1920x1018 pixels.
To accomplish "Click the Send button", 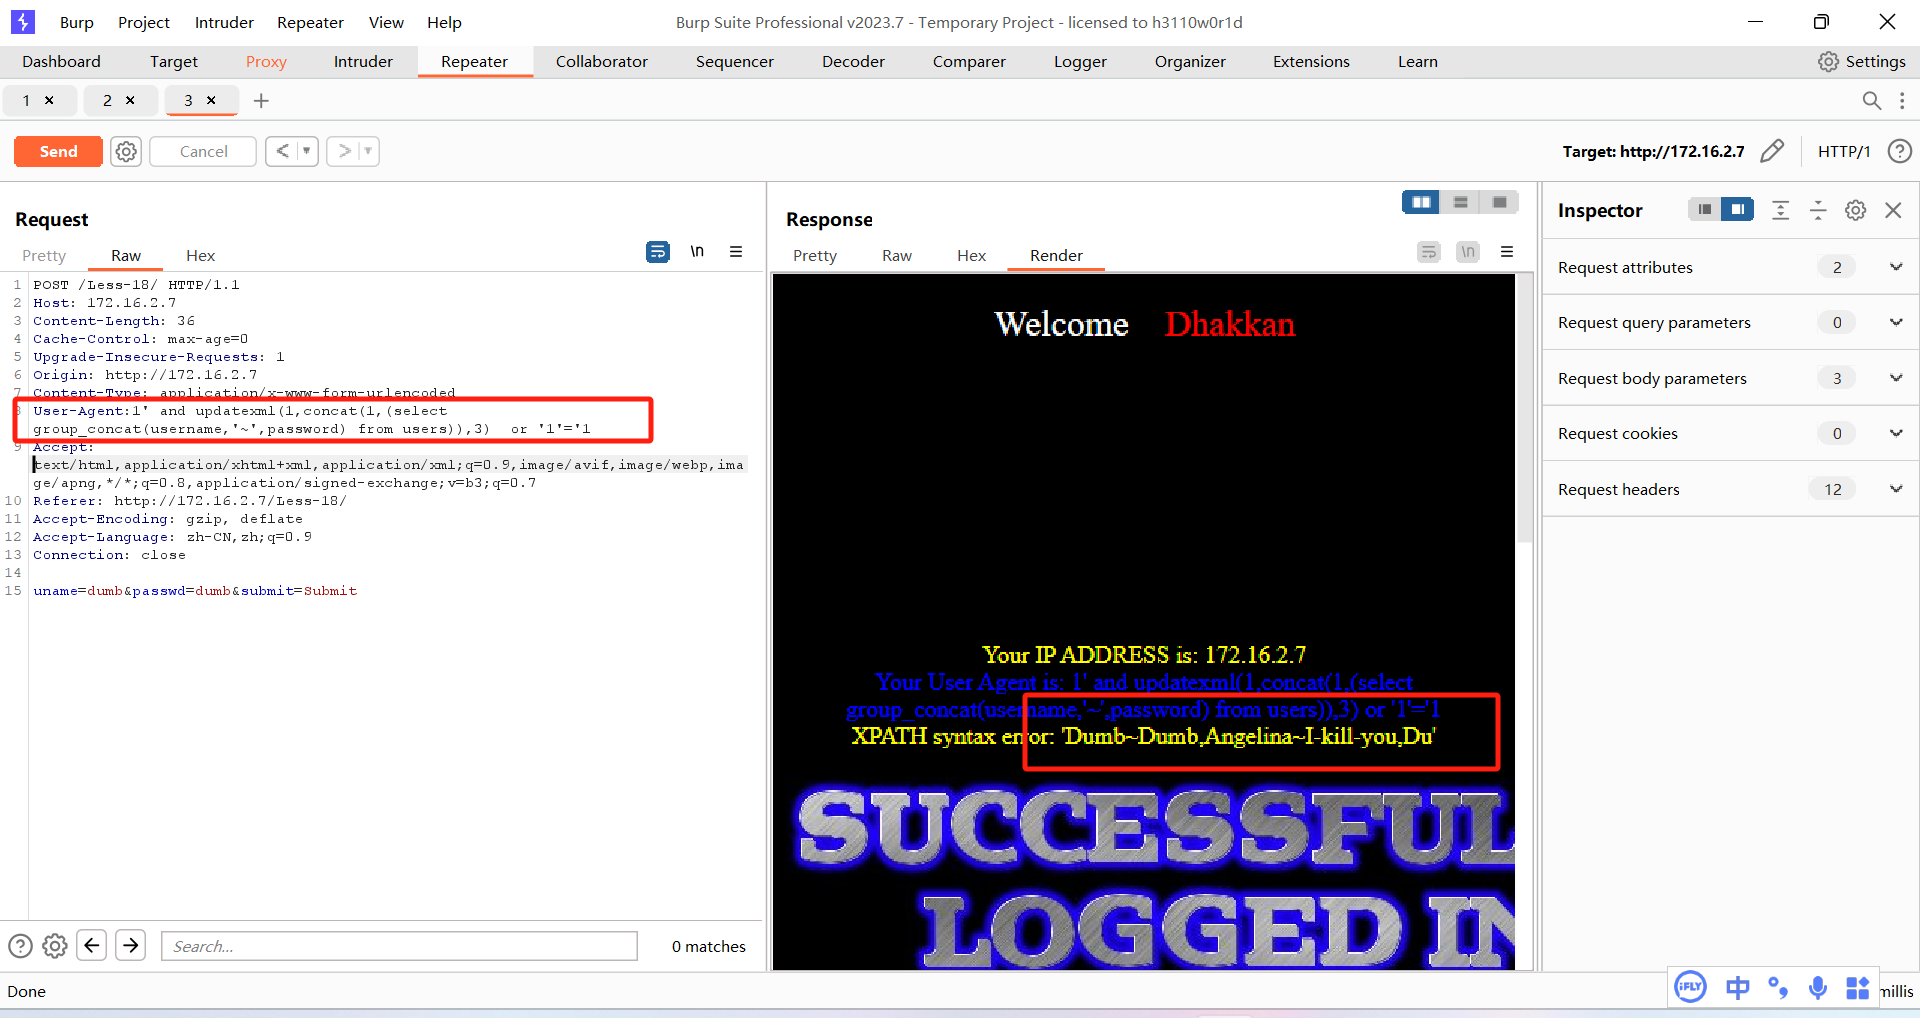I will (x=57, y=151).
